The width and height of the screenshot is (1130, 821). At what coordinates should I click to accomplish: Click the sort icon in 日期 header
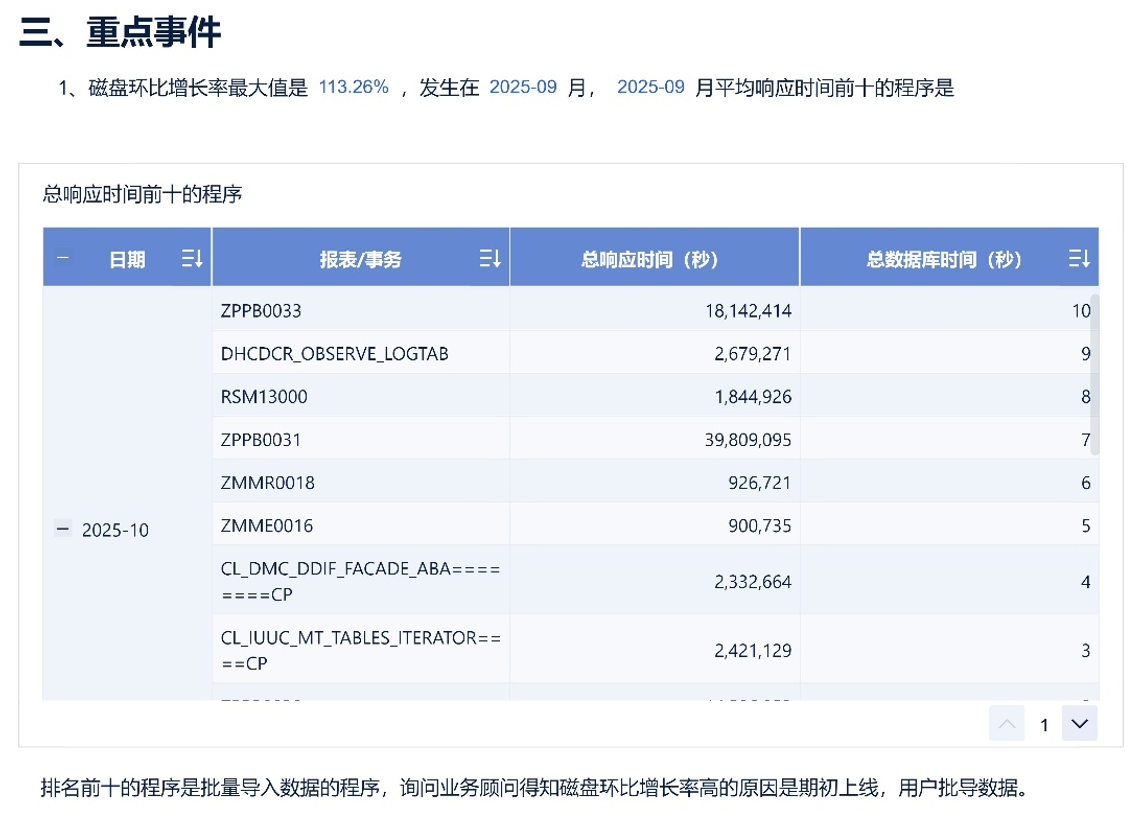point(192,259)
